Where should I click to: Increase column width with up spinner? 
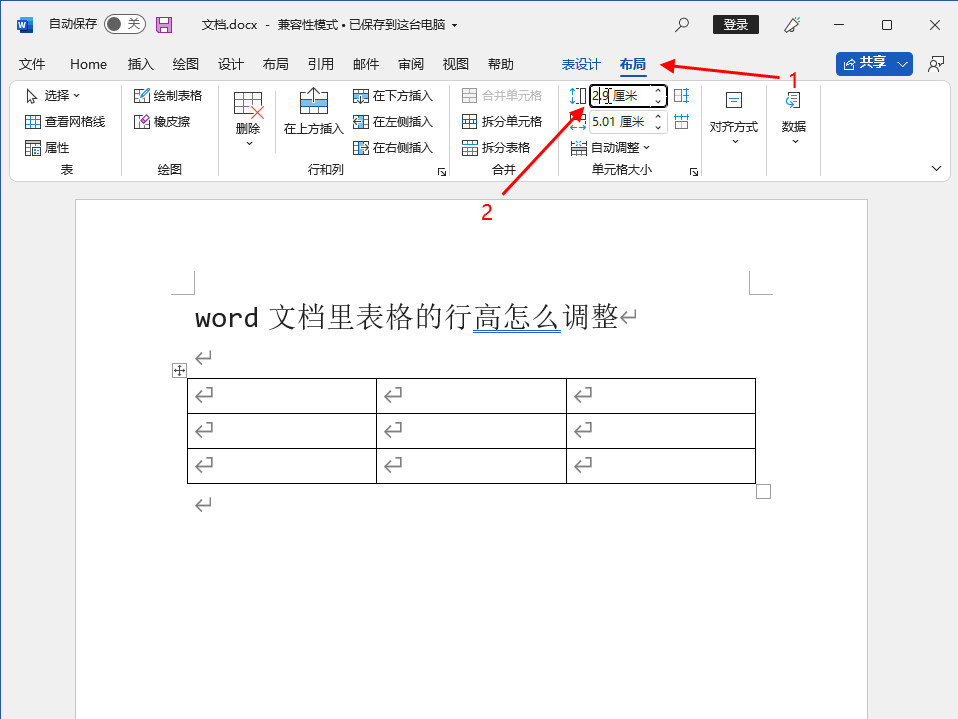tap(658, 117)
